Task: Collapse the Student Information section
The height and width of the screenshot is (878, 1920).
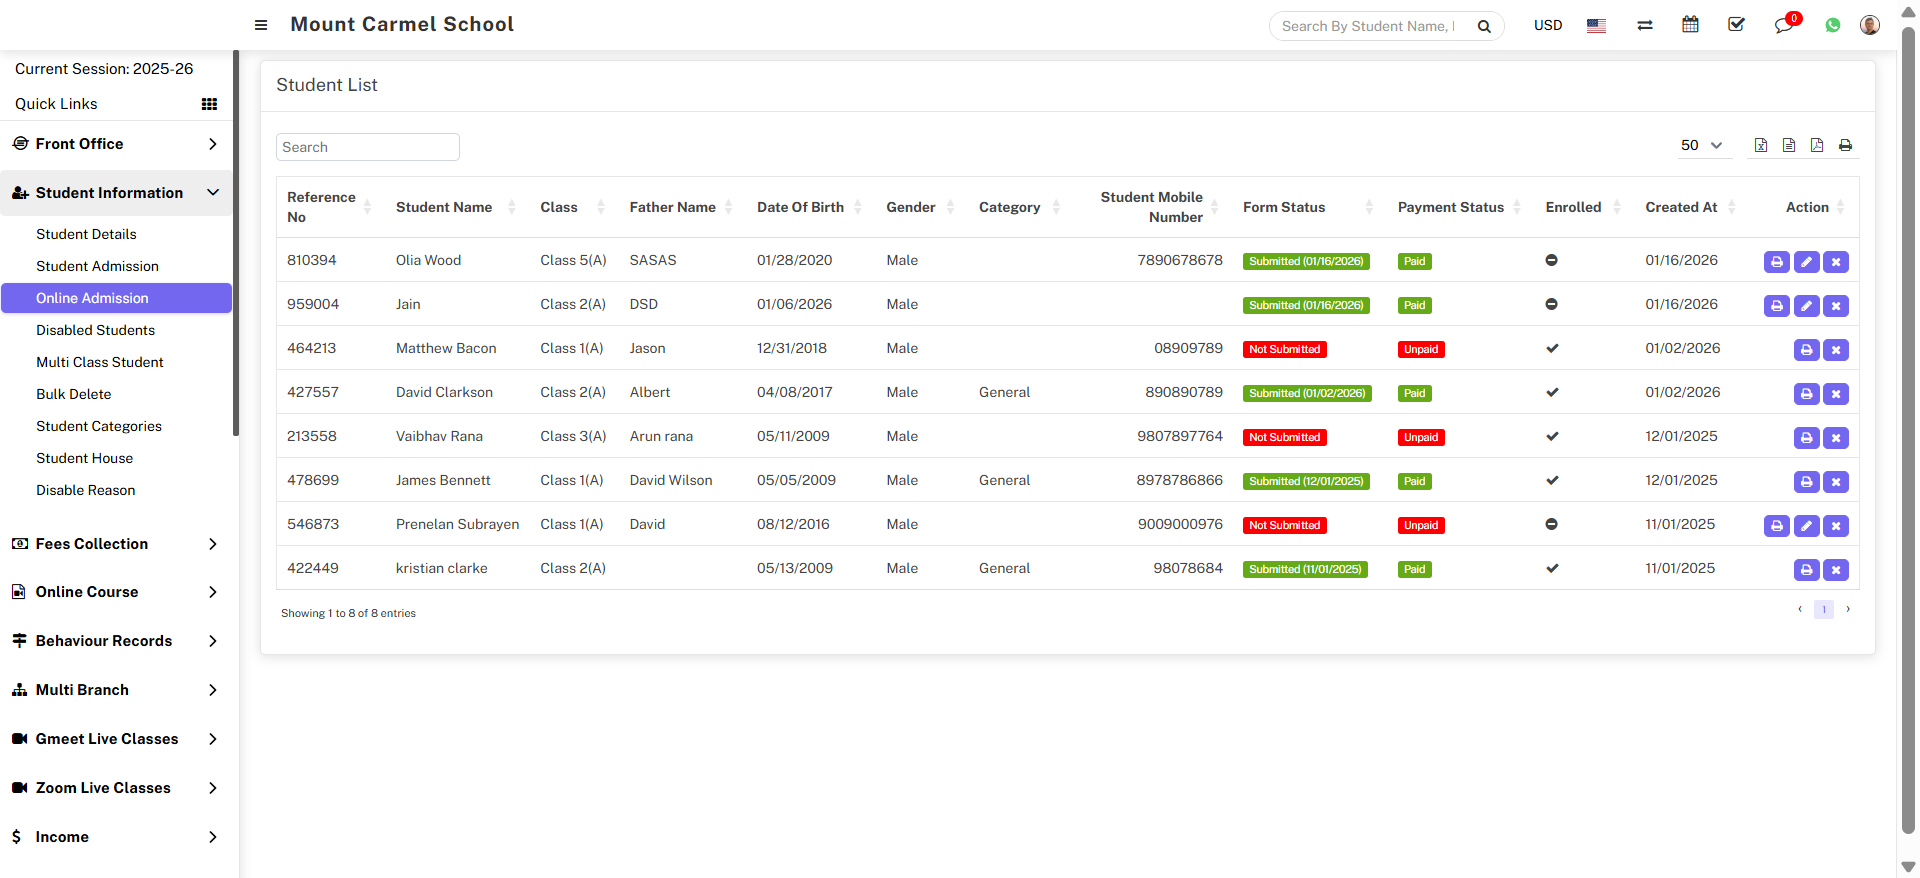Action: (116, 193)
